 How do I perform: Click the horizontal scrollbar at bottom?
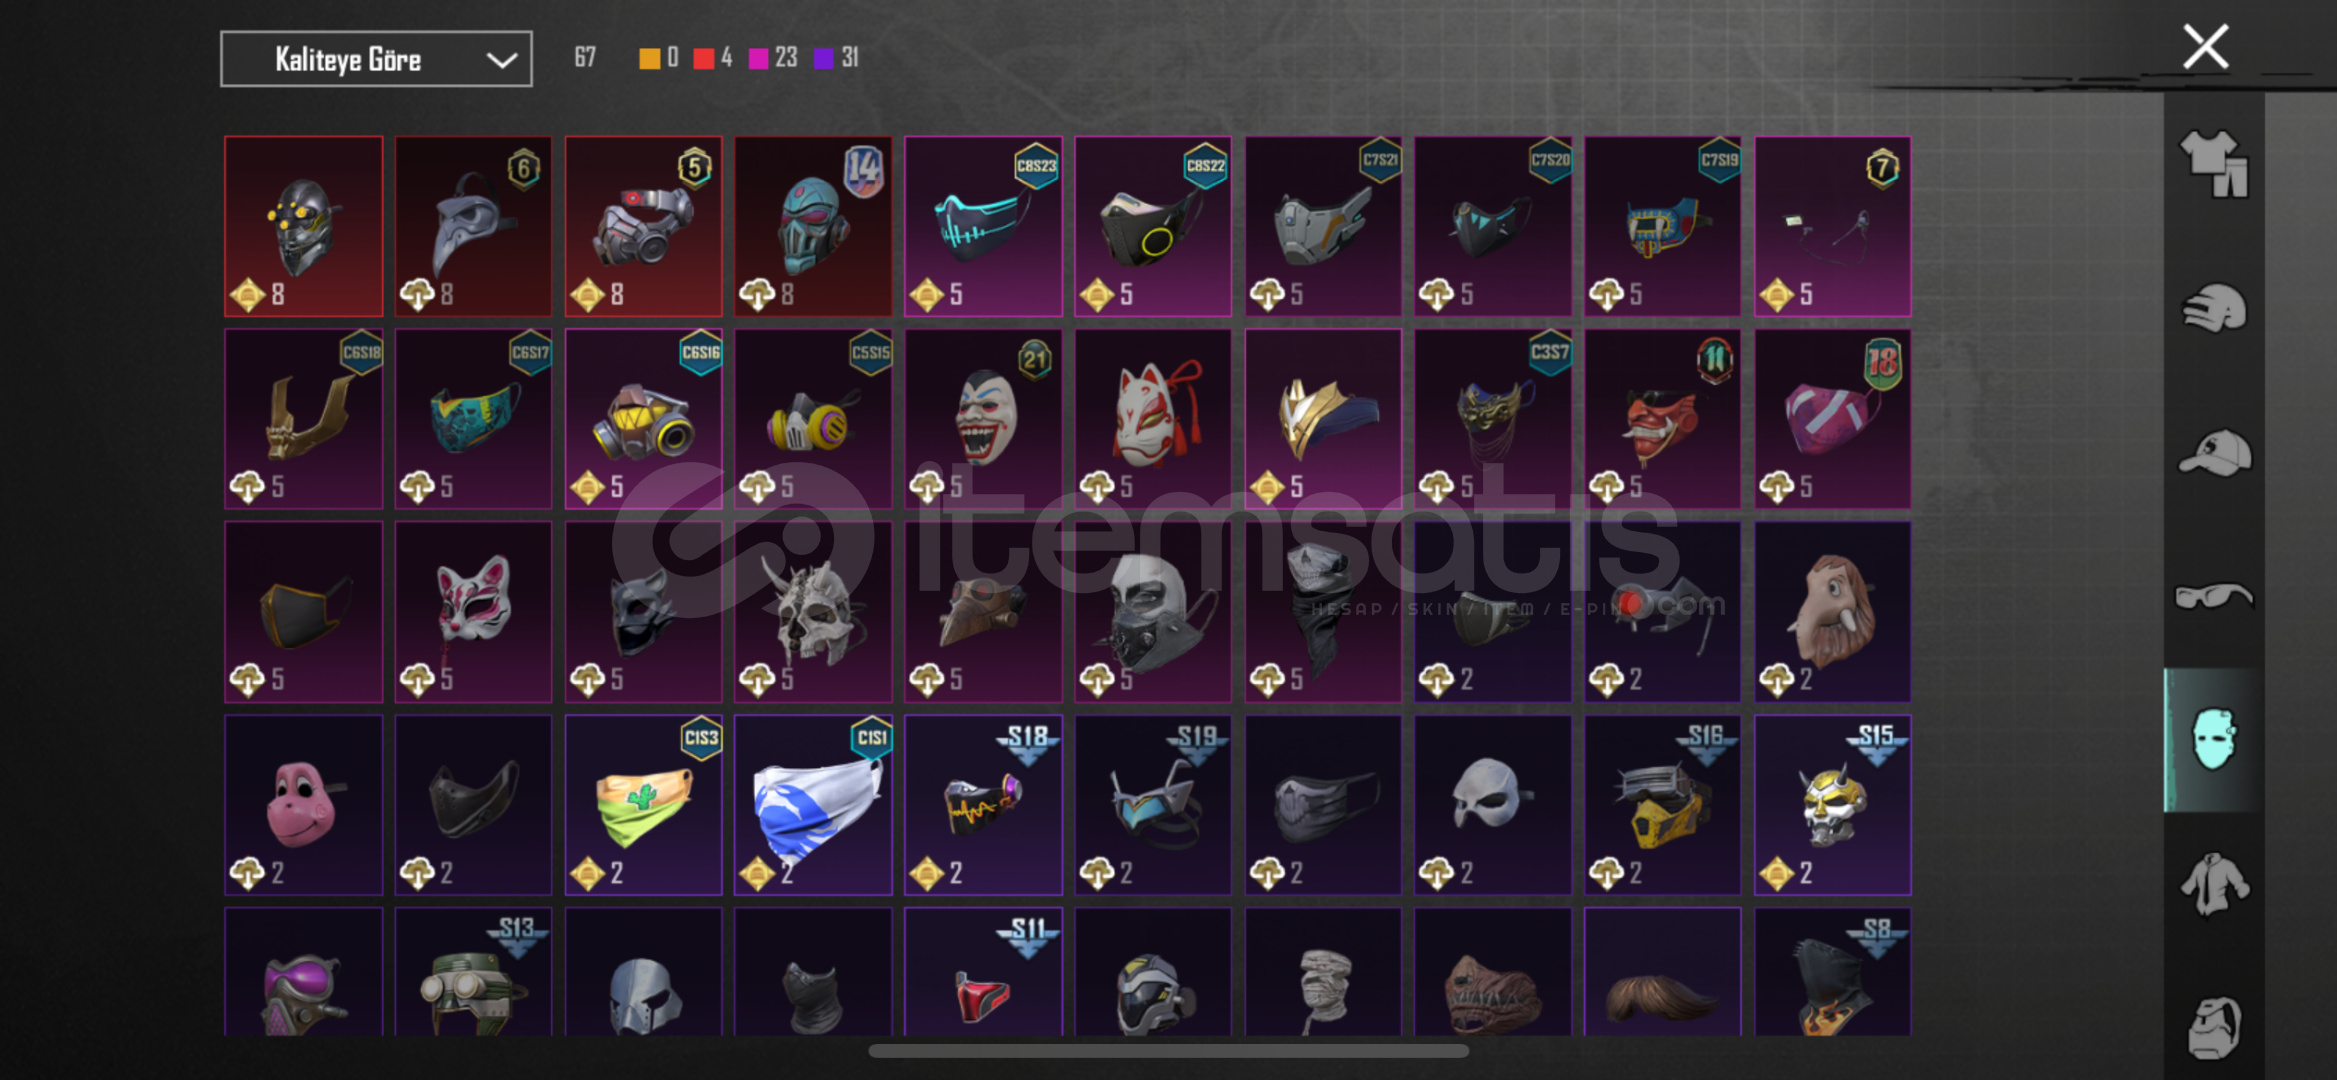tap(1168, 1051)
